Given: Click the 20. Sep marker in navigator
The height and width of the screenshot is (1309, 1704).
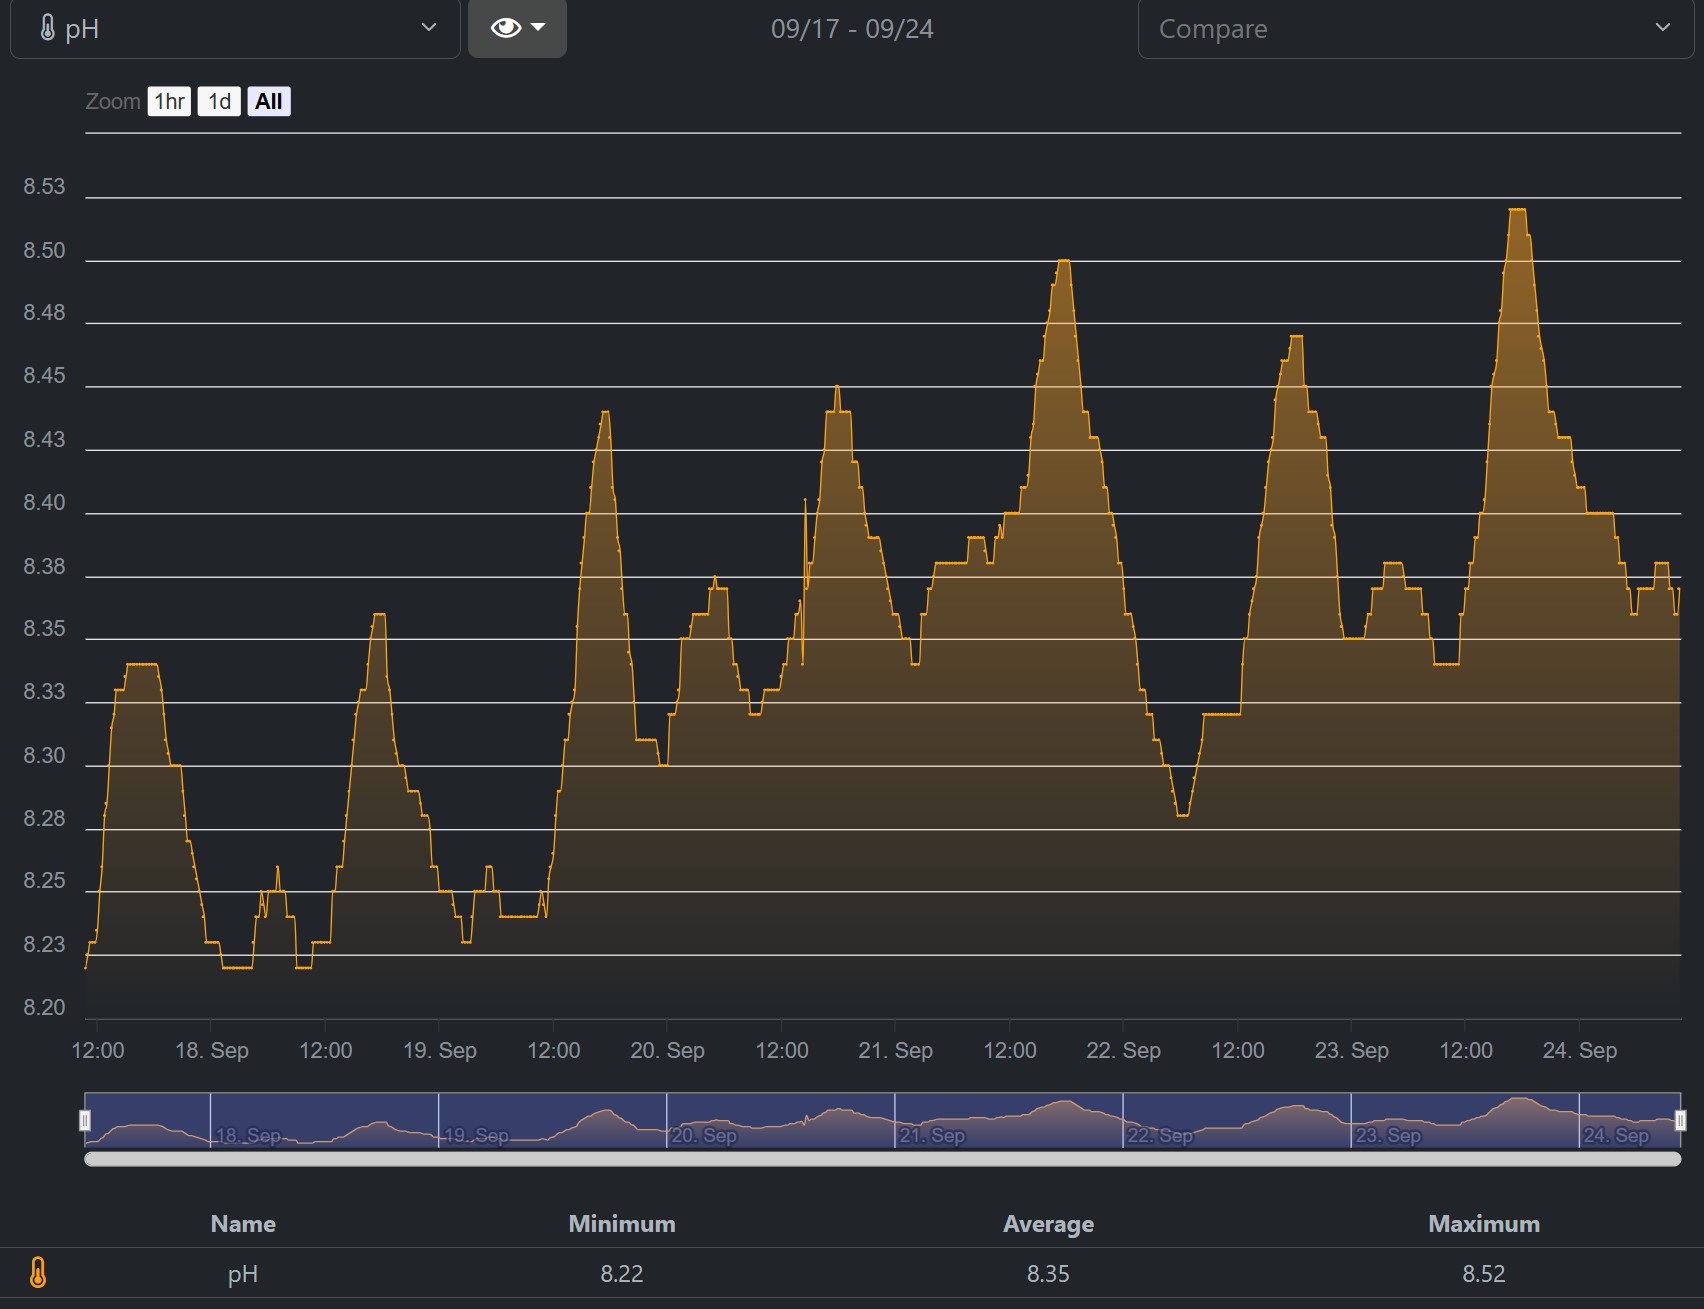Looking at the screenshot, I should [705, 1135].
